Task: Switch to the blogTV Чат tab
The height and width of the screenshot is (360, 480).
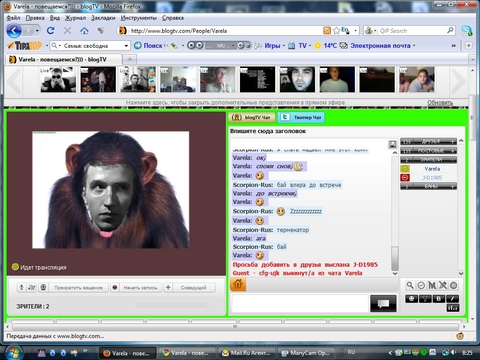Action: pos(252,117)
